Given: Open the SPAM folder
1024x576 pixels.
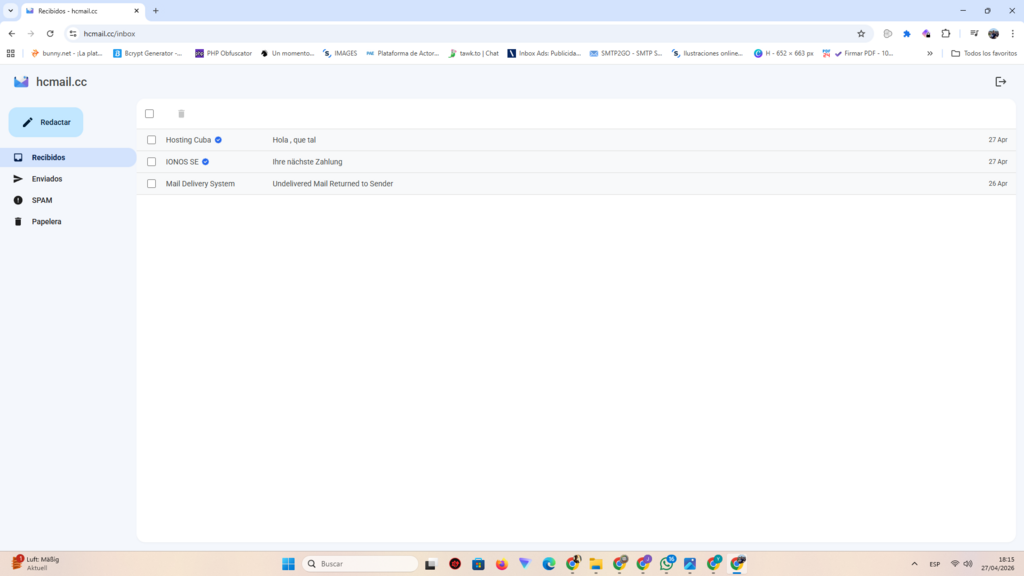Looking at the screenshot, I should point(41,200).
